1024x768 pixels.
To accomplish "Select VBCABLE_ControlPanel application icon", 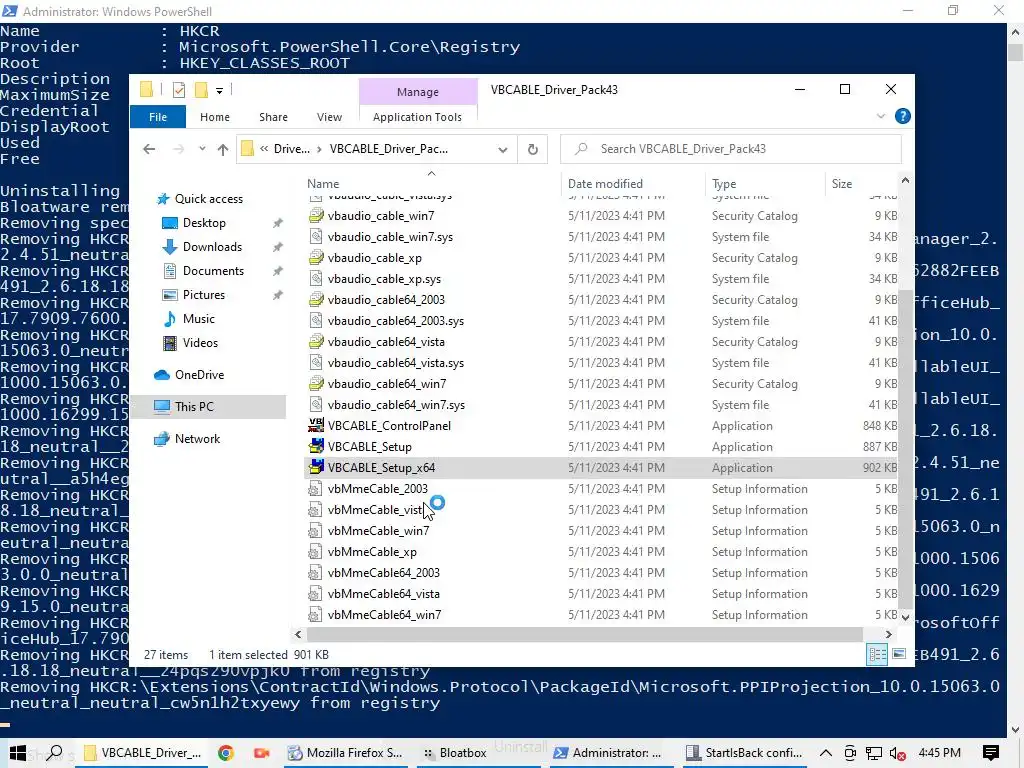I will (316, 426).
